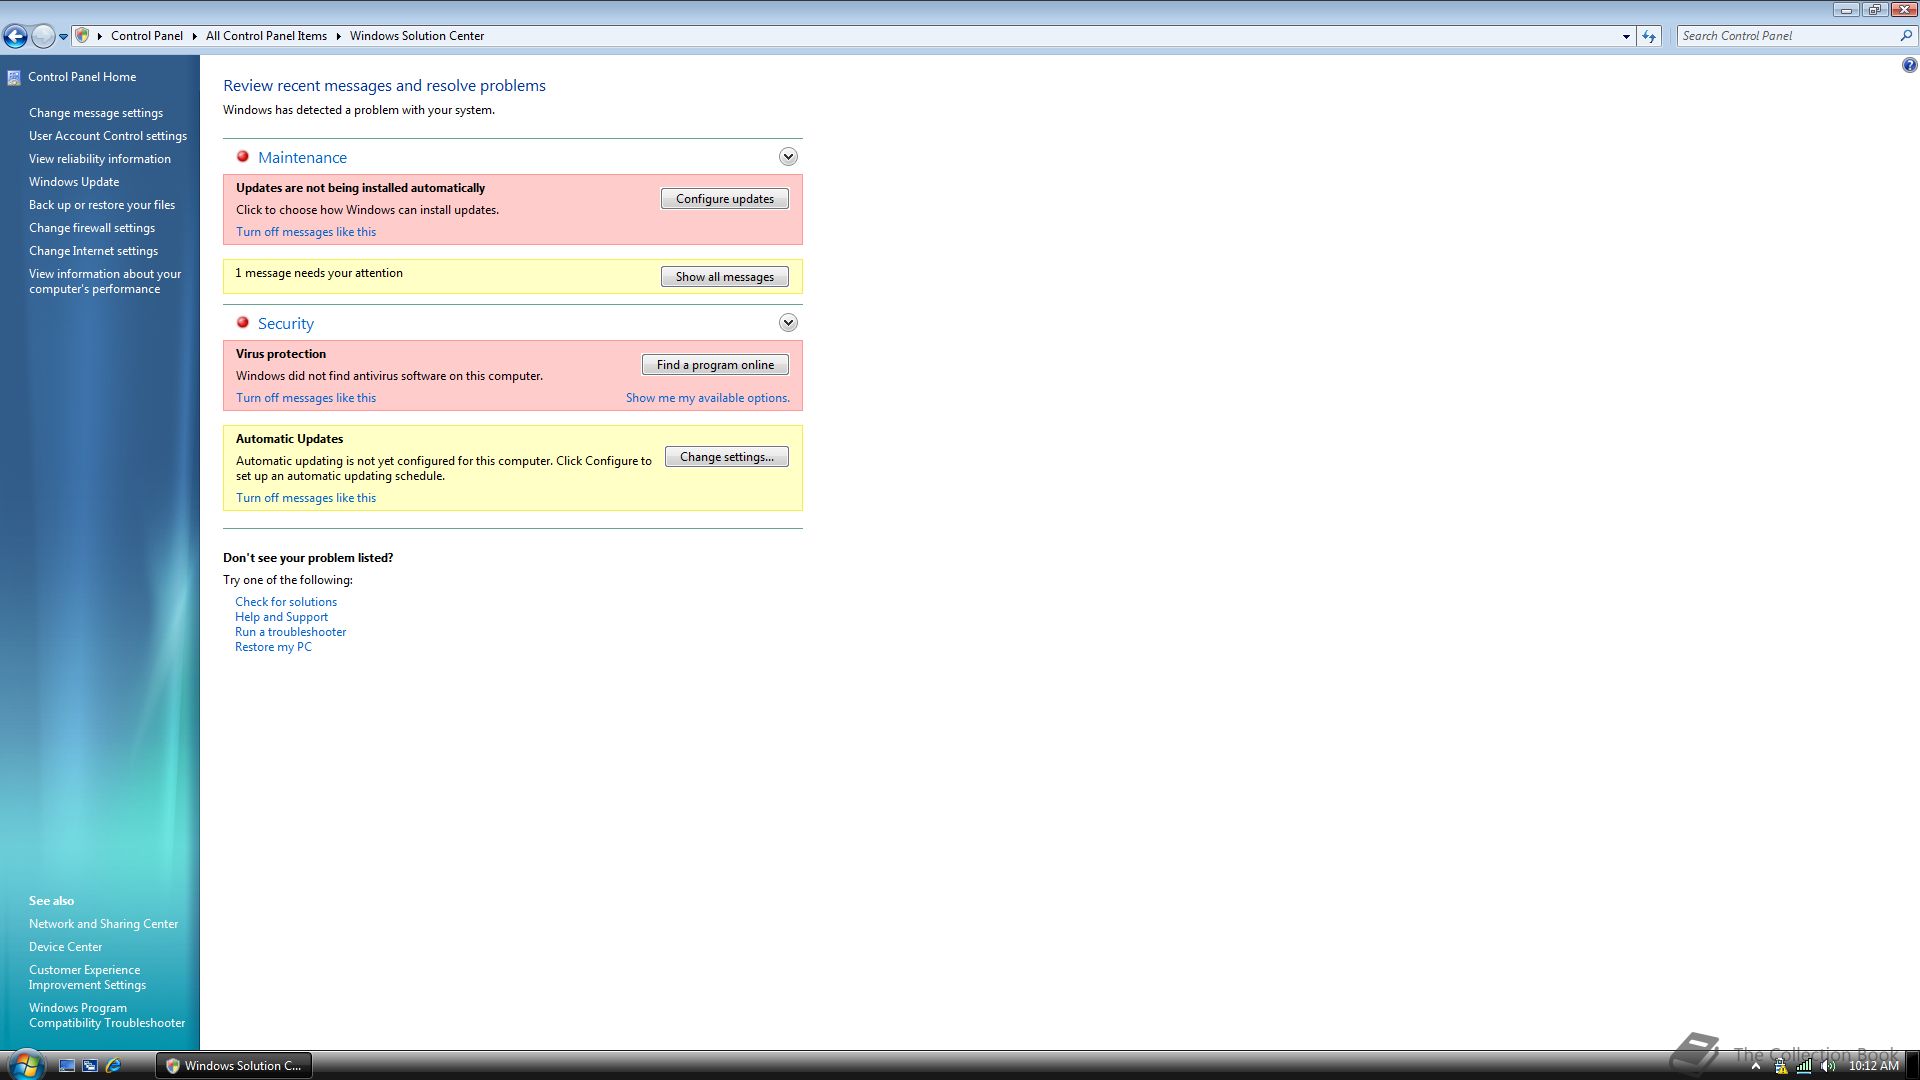The width and height of the screenshot is (1920, 1080).
Task: Open Change Internet settings
Action: pyautogui.click(x=93, y=251)
